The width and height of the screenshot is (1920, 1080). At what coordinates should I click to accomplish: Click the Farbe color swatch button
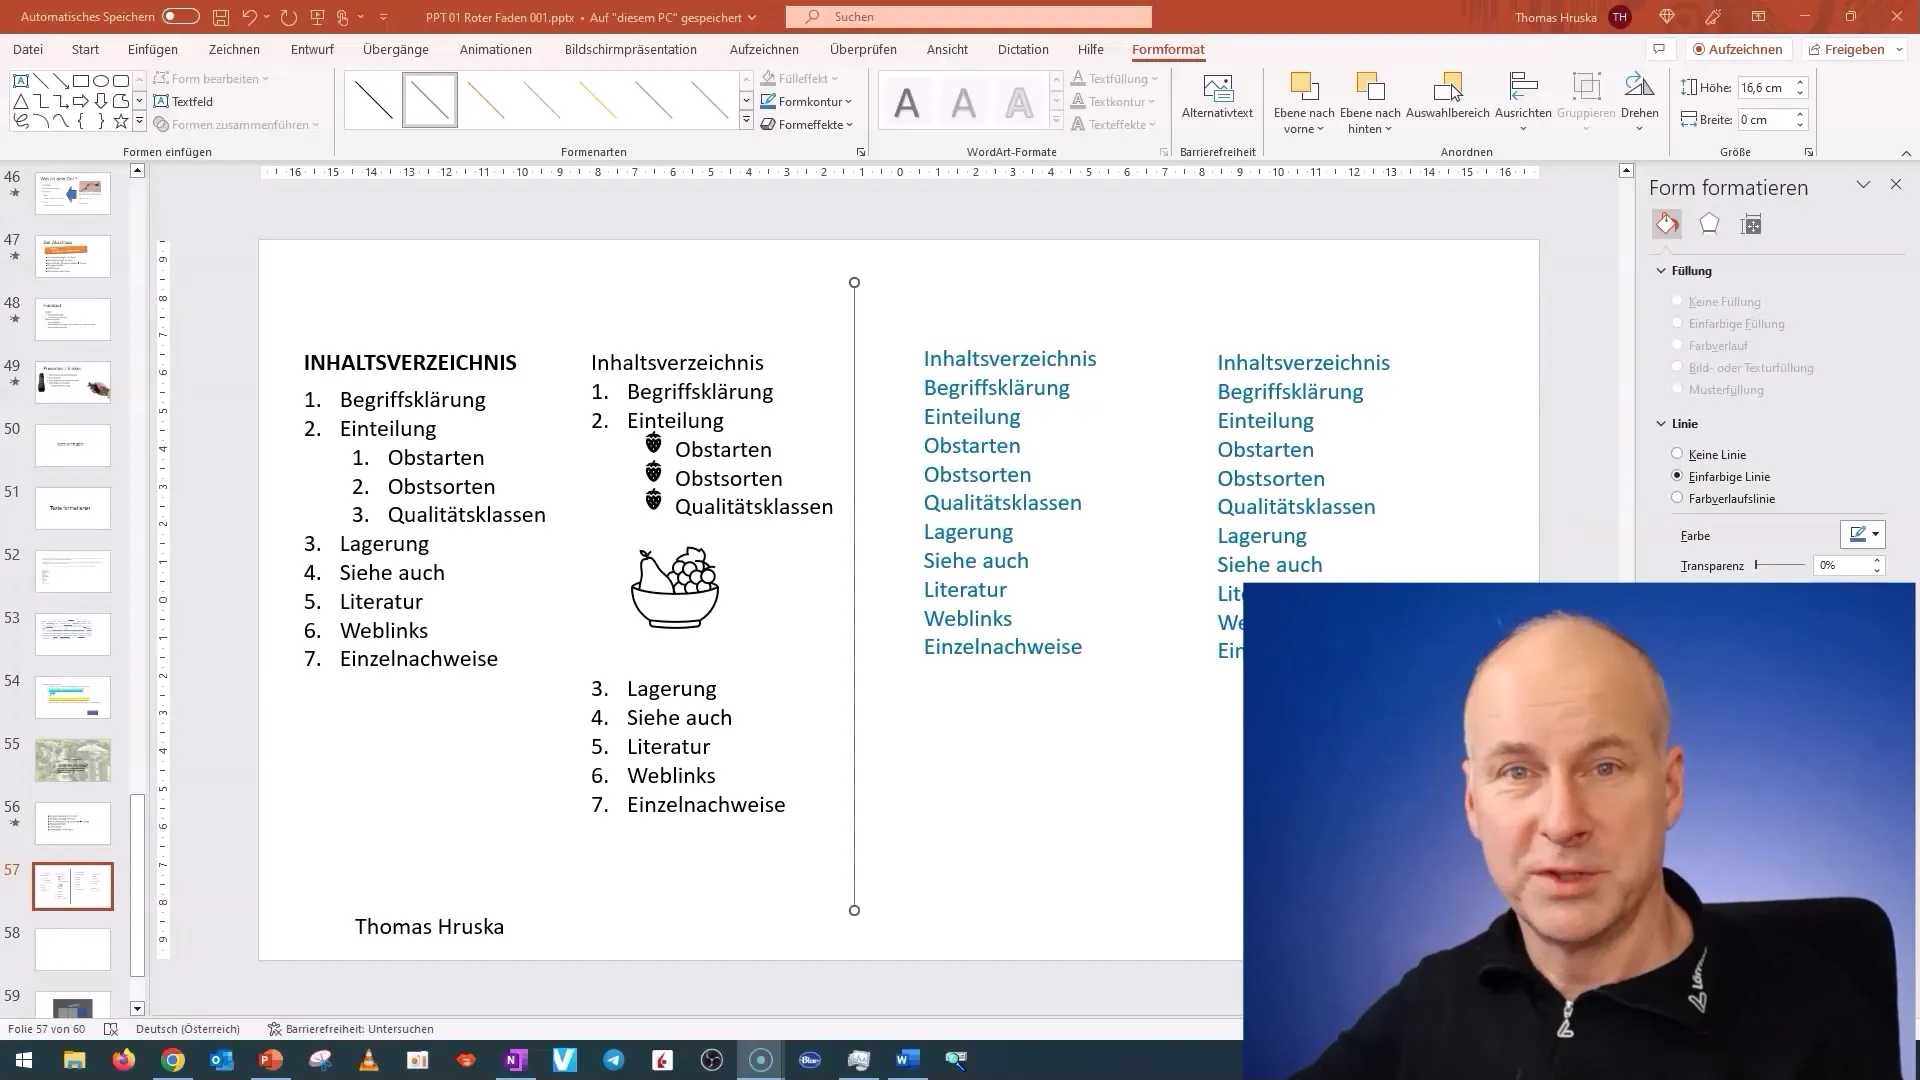tap(1861, 535)
